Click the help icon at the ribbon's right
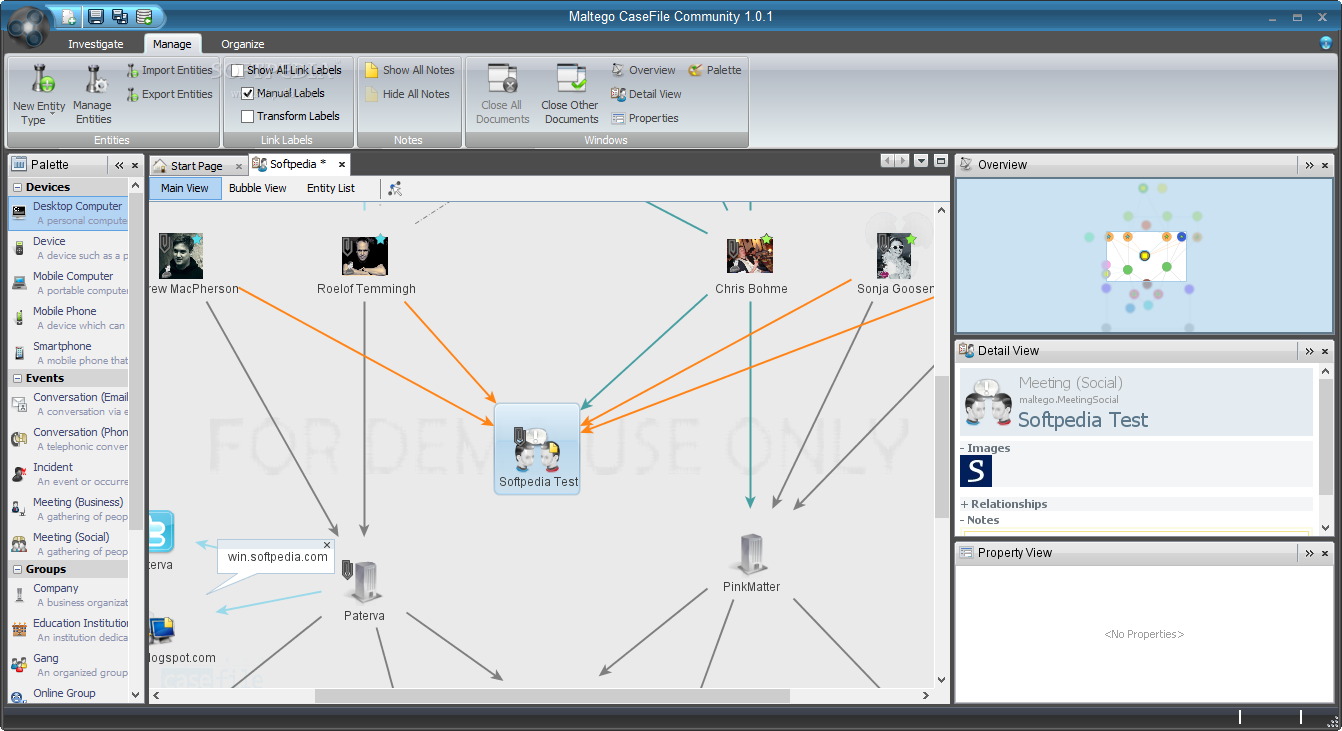 click(1326, 43)
